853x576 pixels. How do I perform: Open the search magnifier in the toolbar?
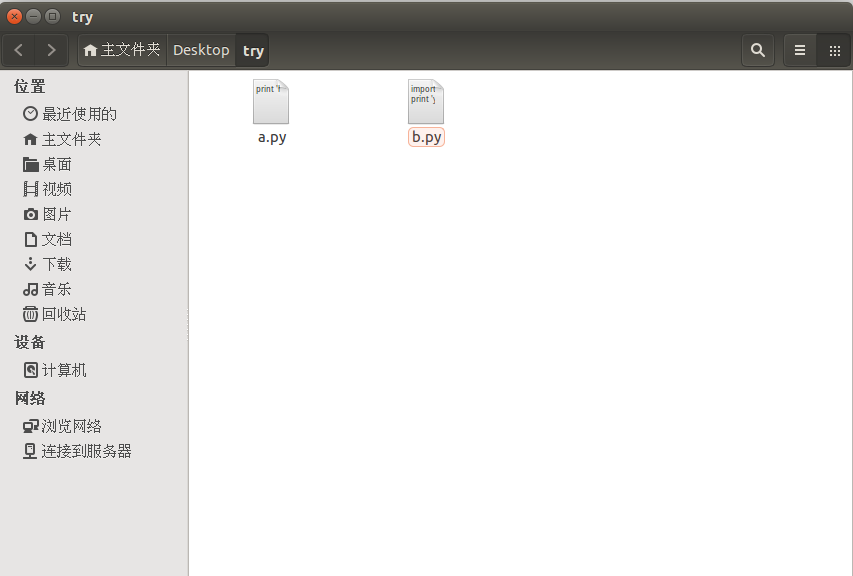pyautogui.click(x=758, y=51)
